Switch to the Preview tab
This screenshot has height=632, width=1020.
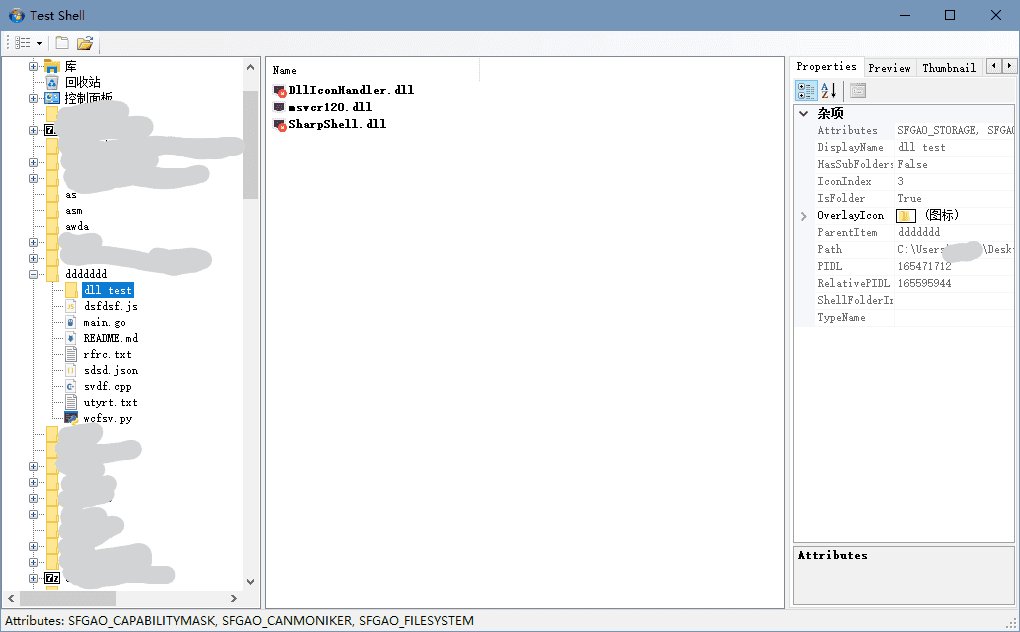click(x=889, y=68)
